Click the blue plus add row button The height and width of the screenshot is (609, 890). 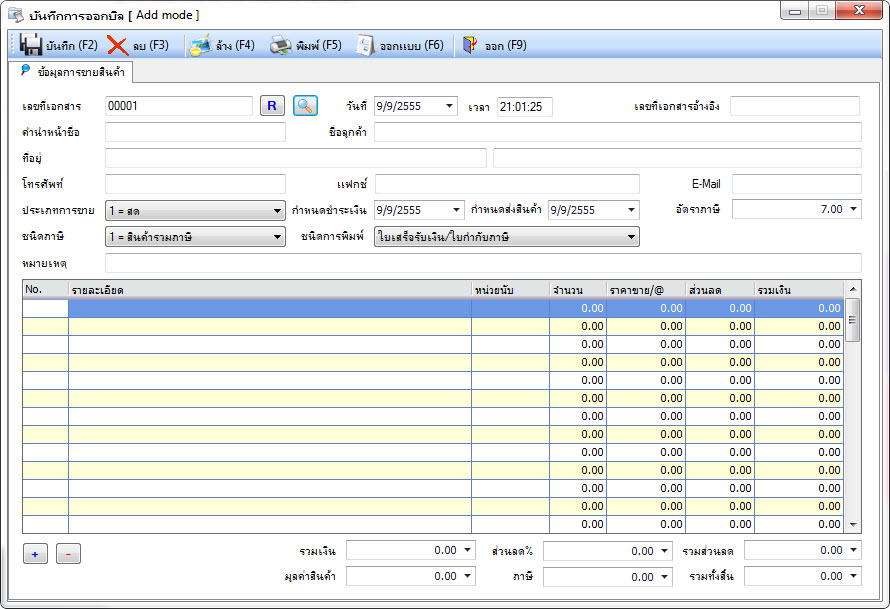click(35, 554)
